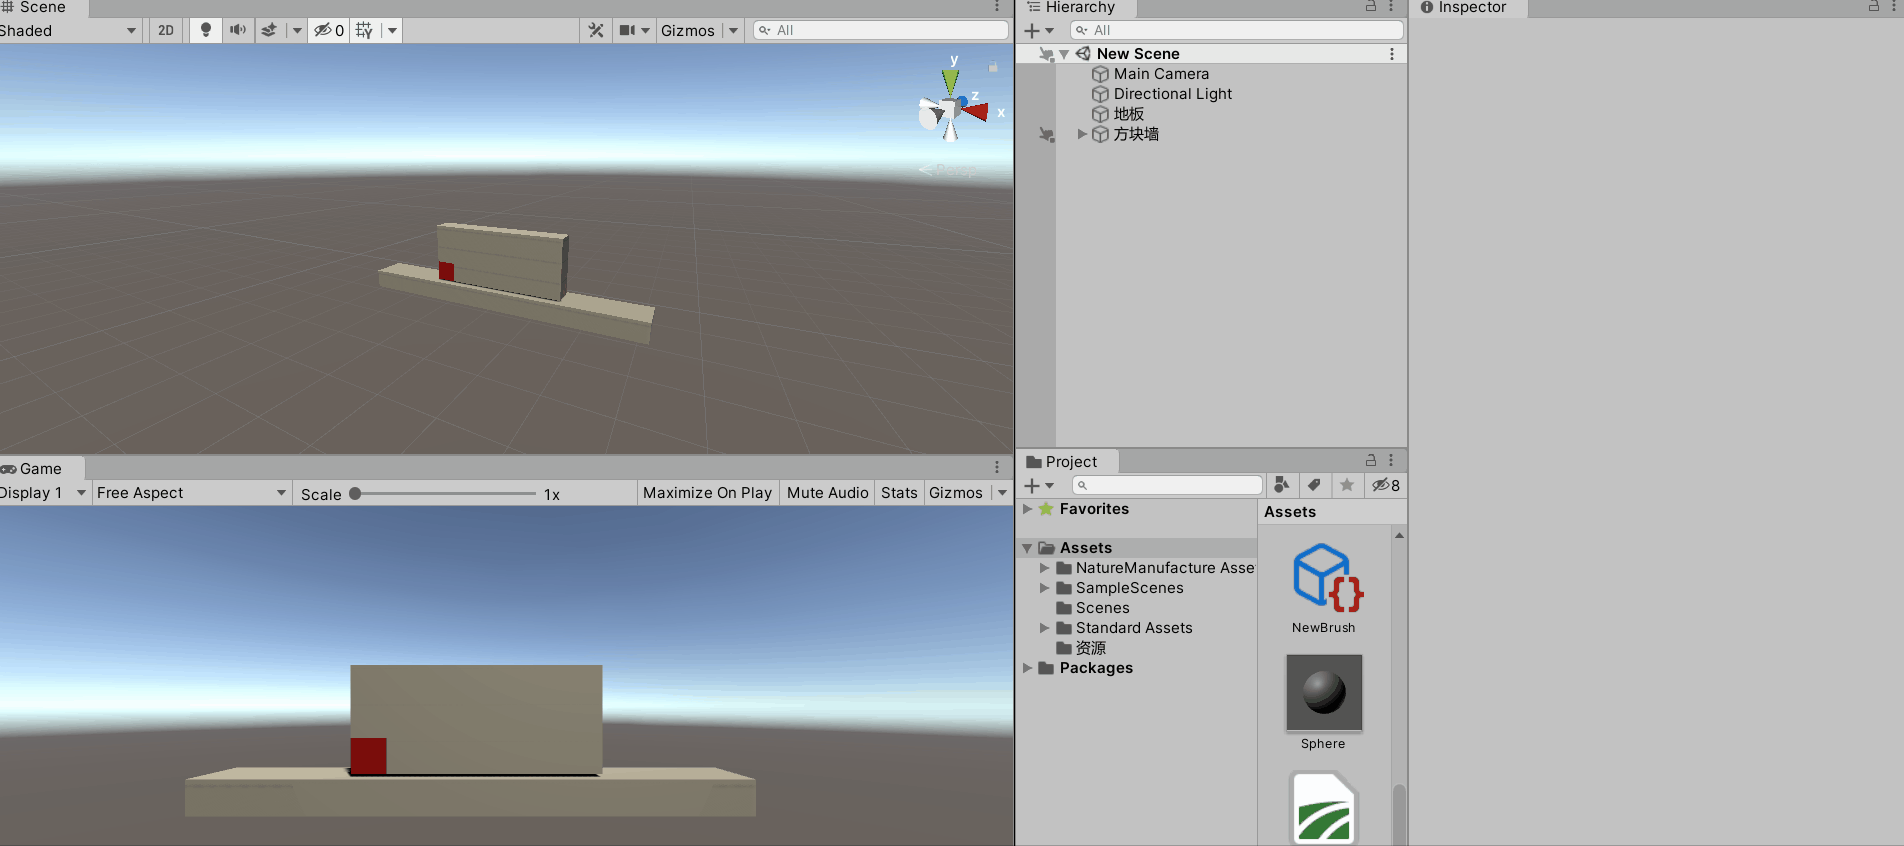Open Scene Gizmos dropdown arrow
This screenshot has width=1904, height=846.
(733, 30)
